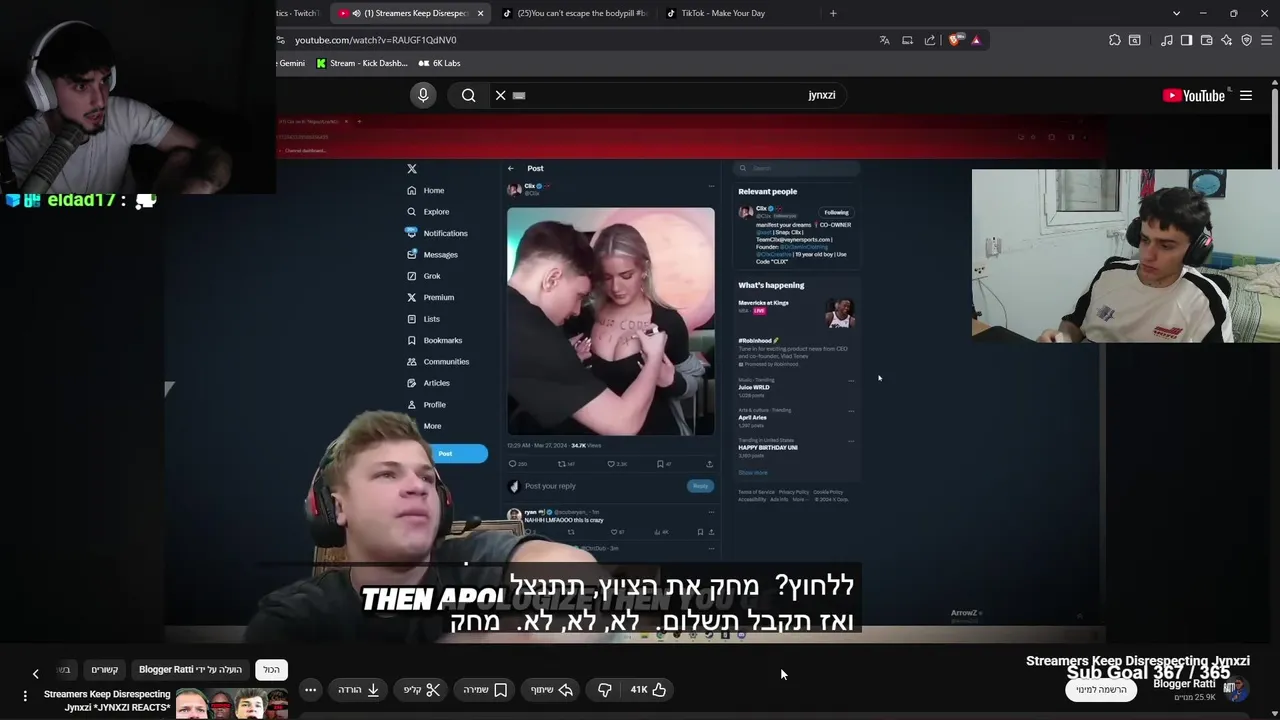The height and width of the screenshot is (720, 1280).
Task: Click the share (שיתוף) button
Action: point(551,689)
